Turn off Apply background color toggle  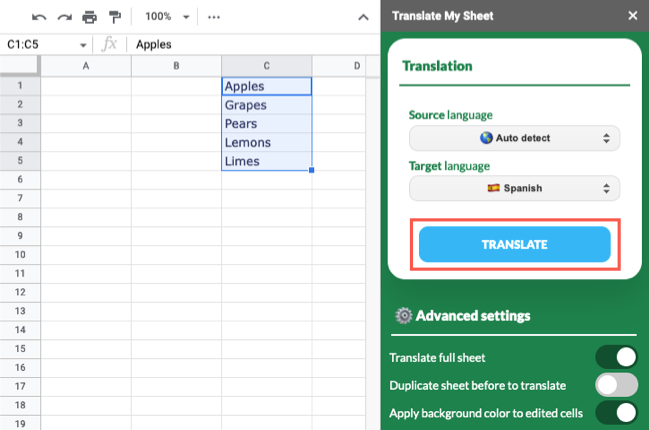point(616,412)
